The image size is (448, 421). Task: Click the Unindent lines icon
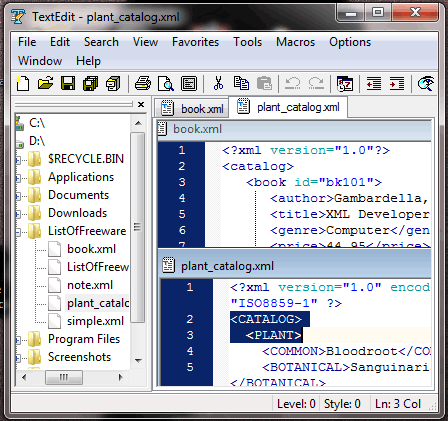click(x=374, y=83)
